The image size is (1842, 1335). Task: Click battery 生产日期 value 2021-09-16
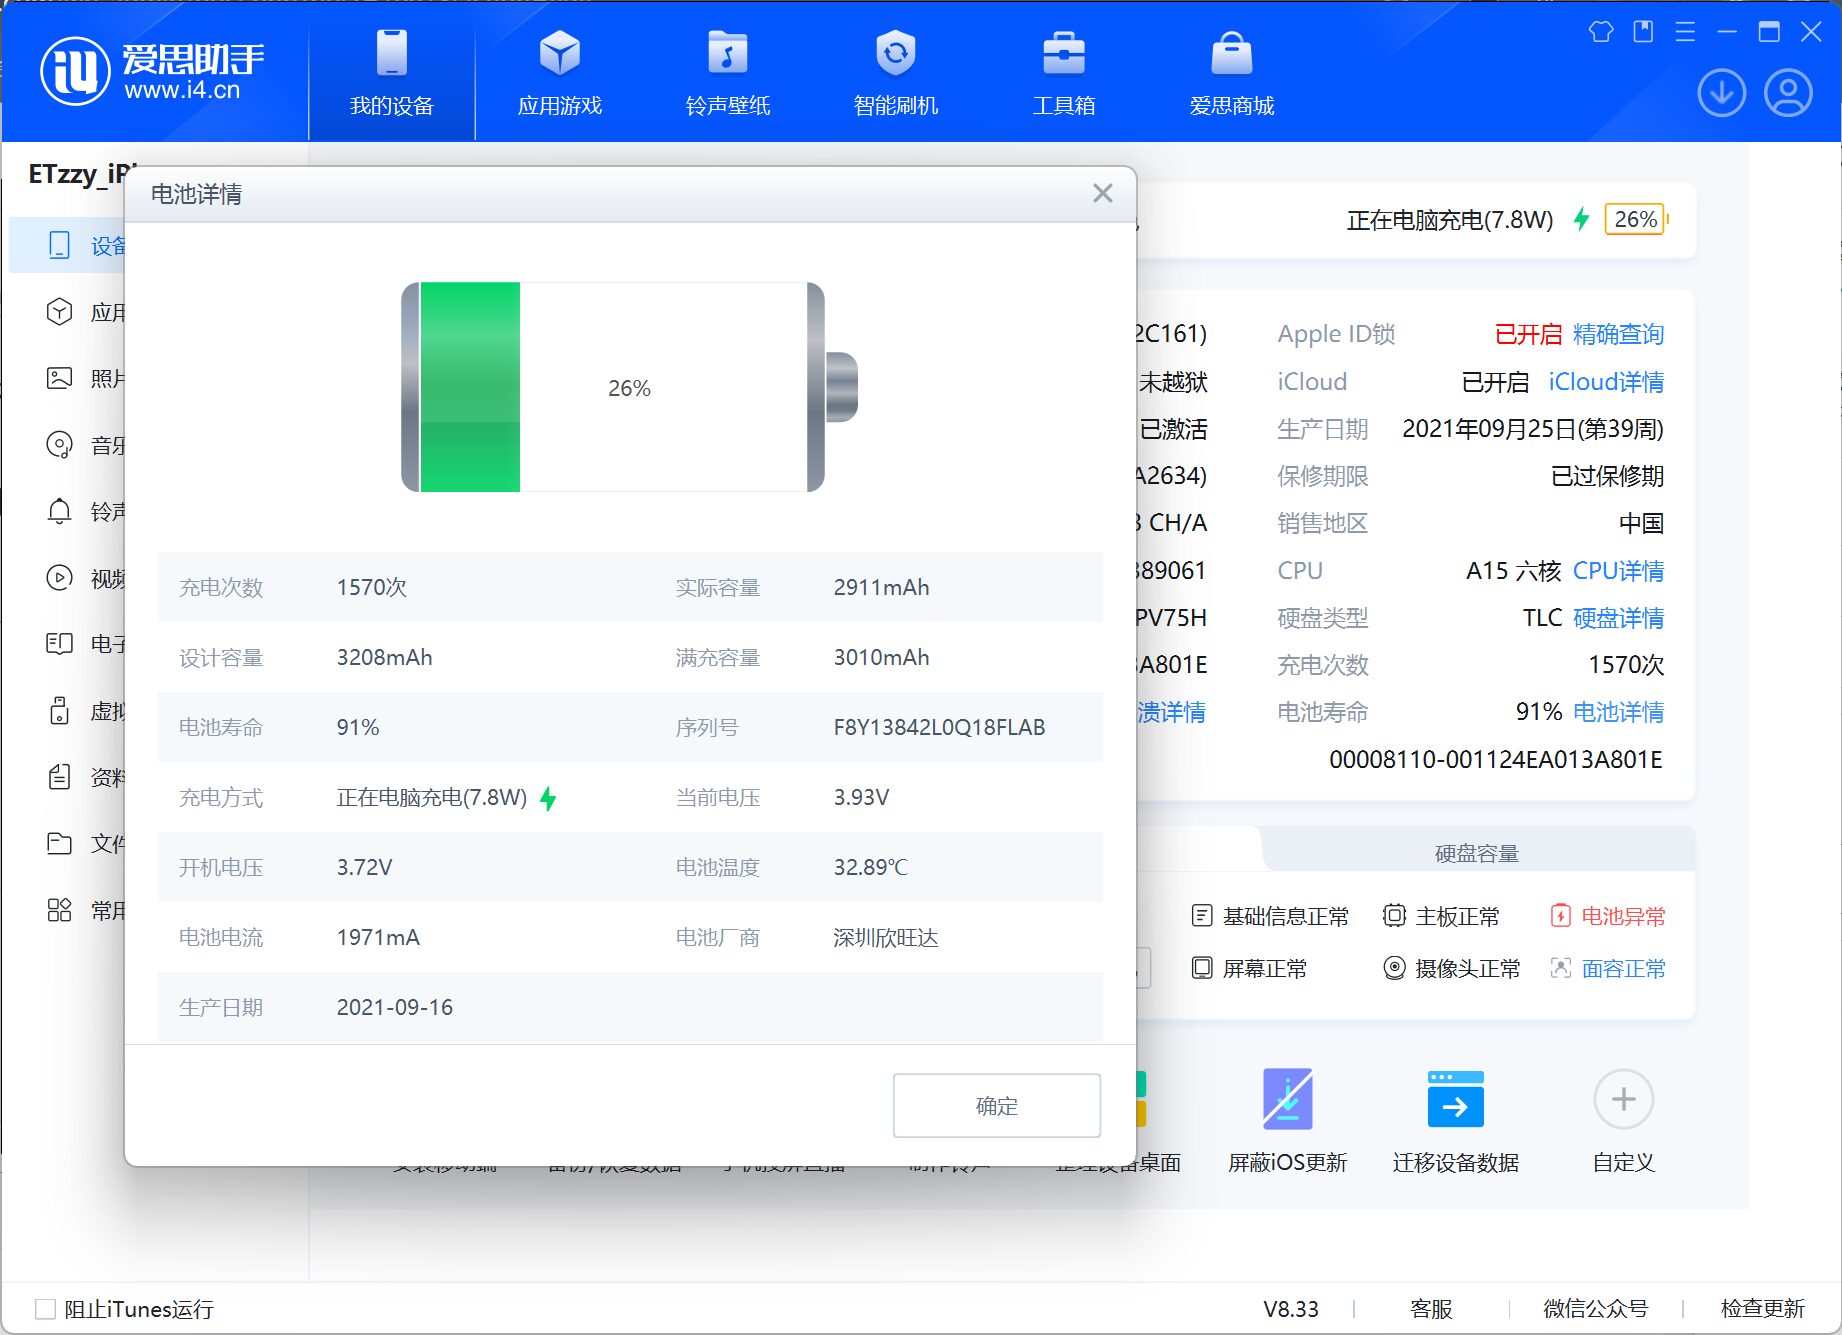(x=394, y=1007)
